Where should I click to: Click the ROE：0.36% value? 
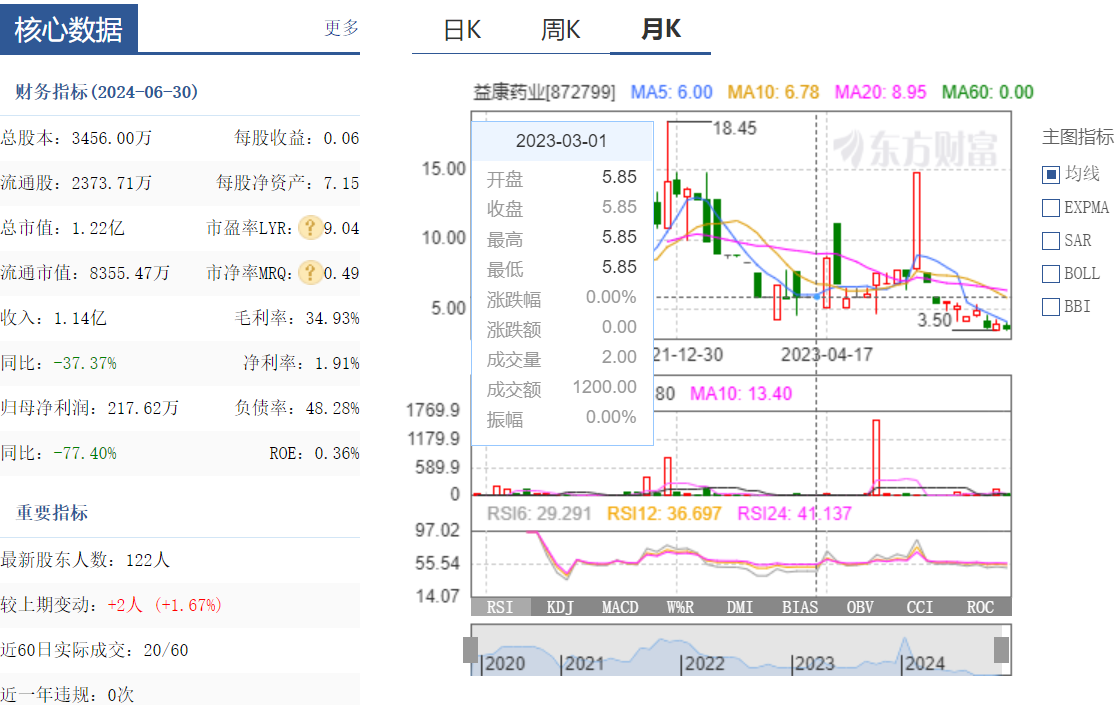tap(314, 454)
